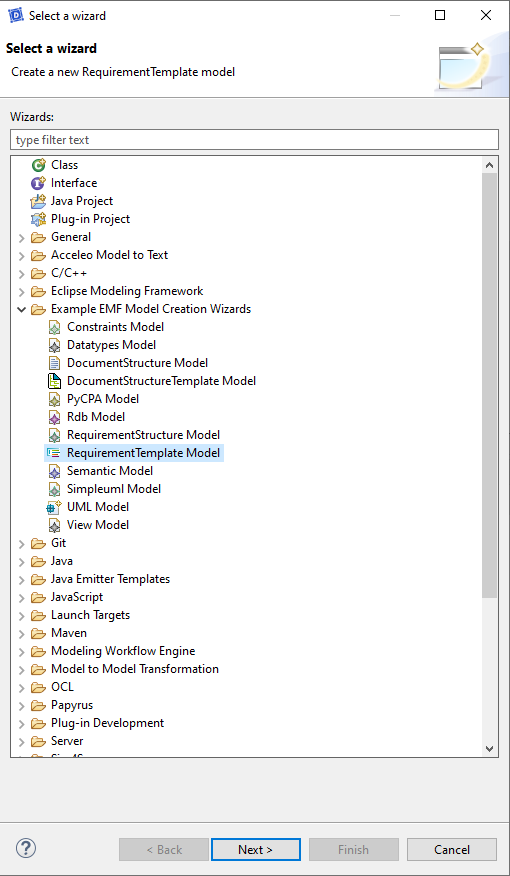
Task: Select the Launch Targets label
Action: pos(90,615)
